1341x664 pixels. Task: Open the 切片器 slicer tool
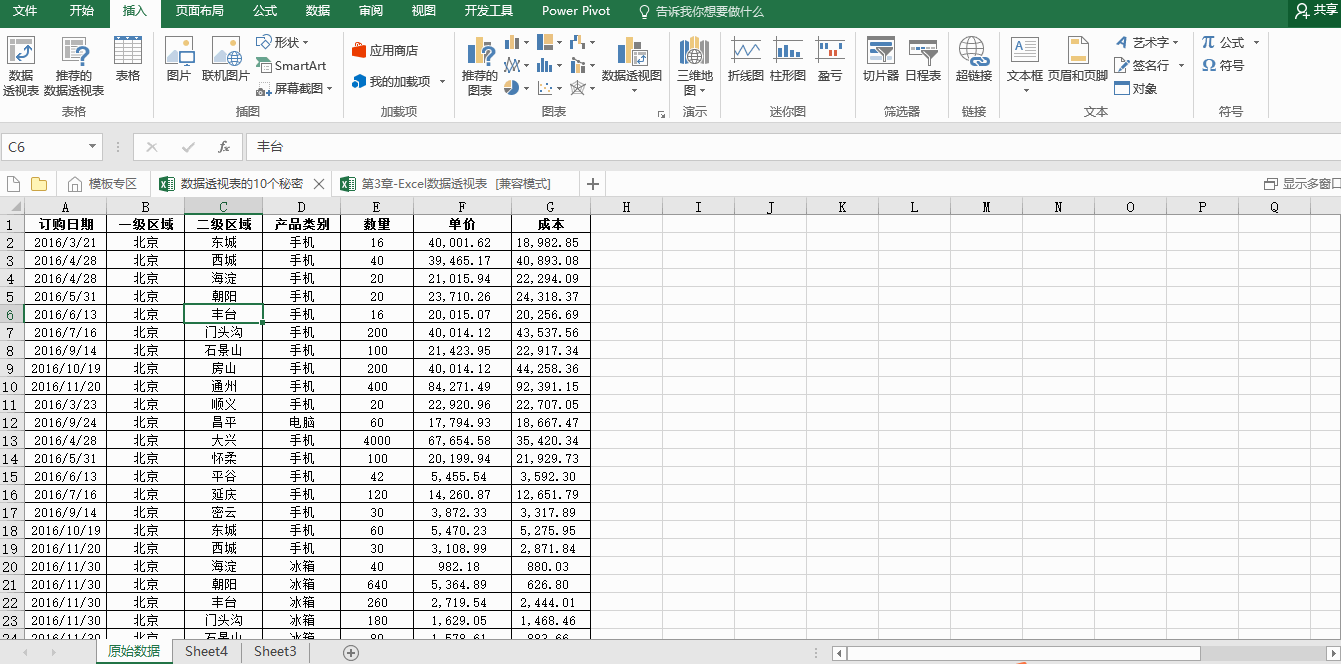(x=880, y=60)
